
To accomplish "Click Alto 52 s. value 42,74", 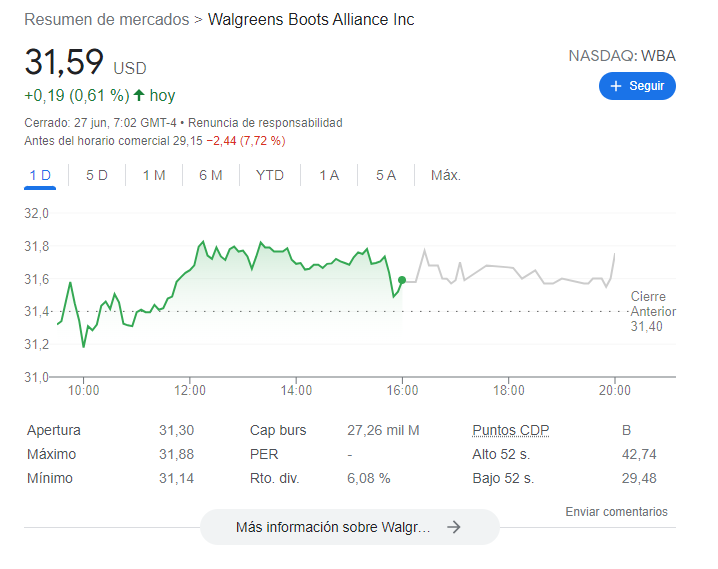I will [639, 454].
